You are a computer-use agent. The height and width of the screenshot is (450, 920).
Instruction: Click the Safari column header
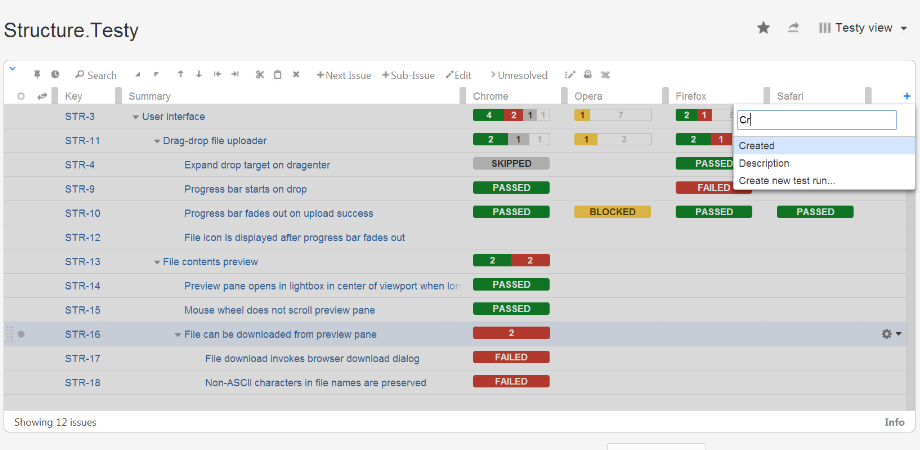792,96
